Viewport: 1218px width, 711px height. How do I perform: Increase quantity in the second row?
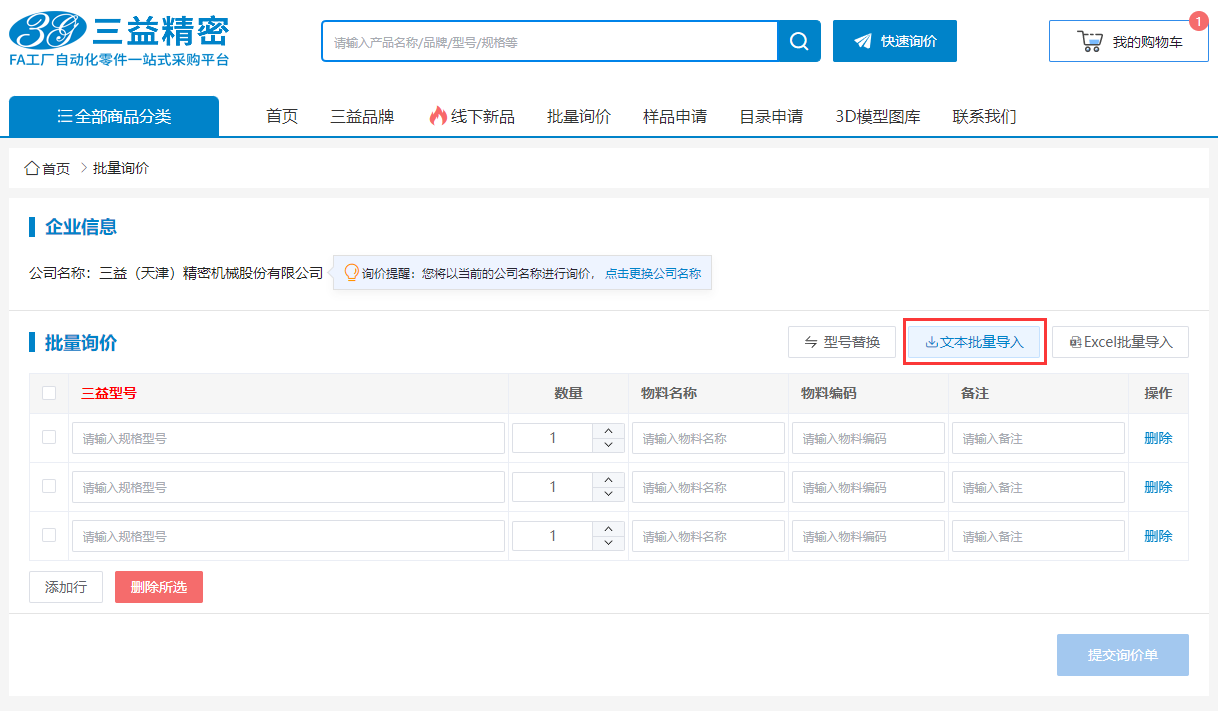click(x=608, y=480)
